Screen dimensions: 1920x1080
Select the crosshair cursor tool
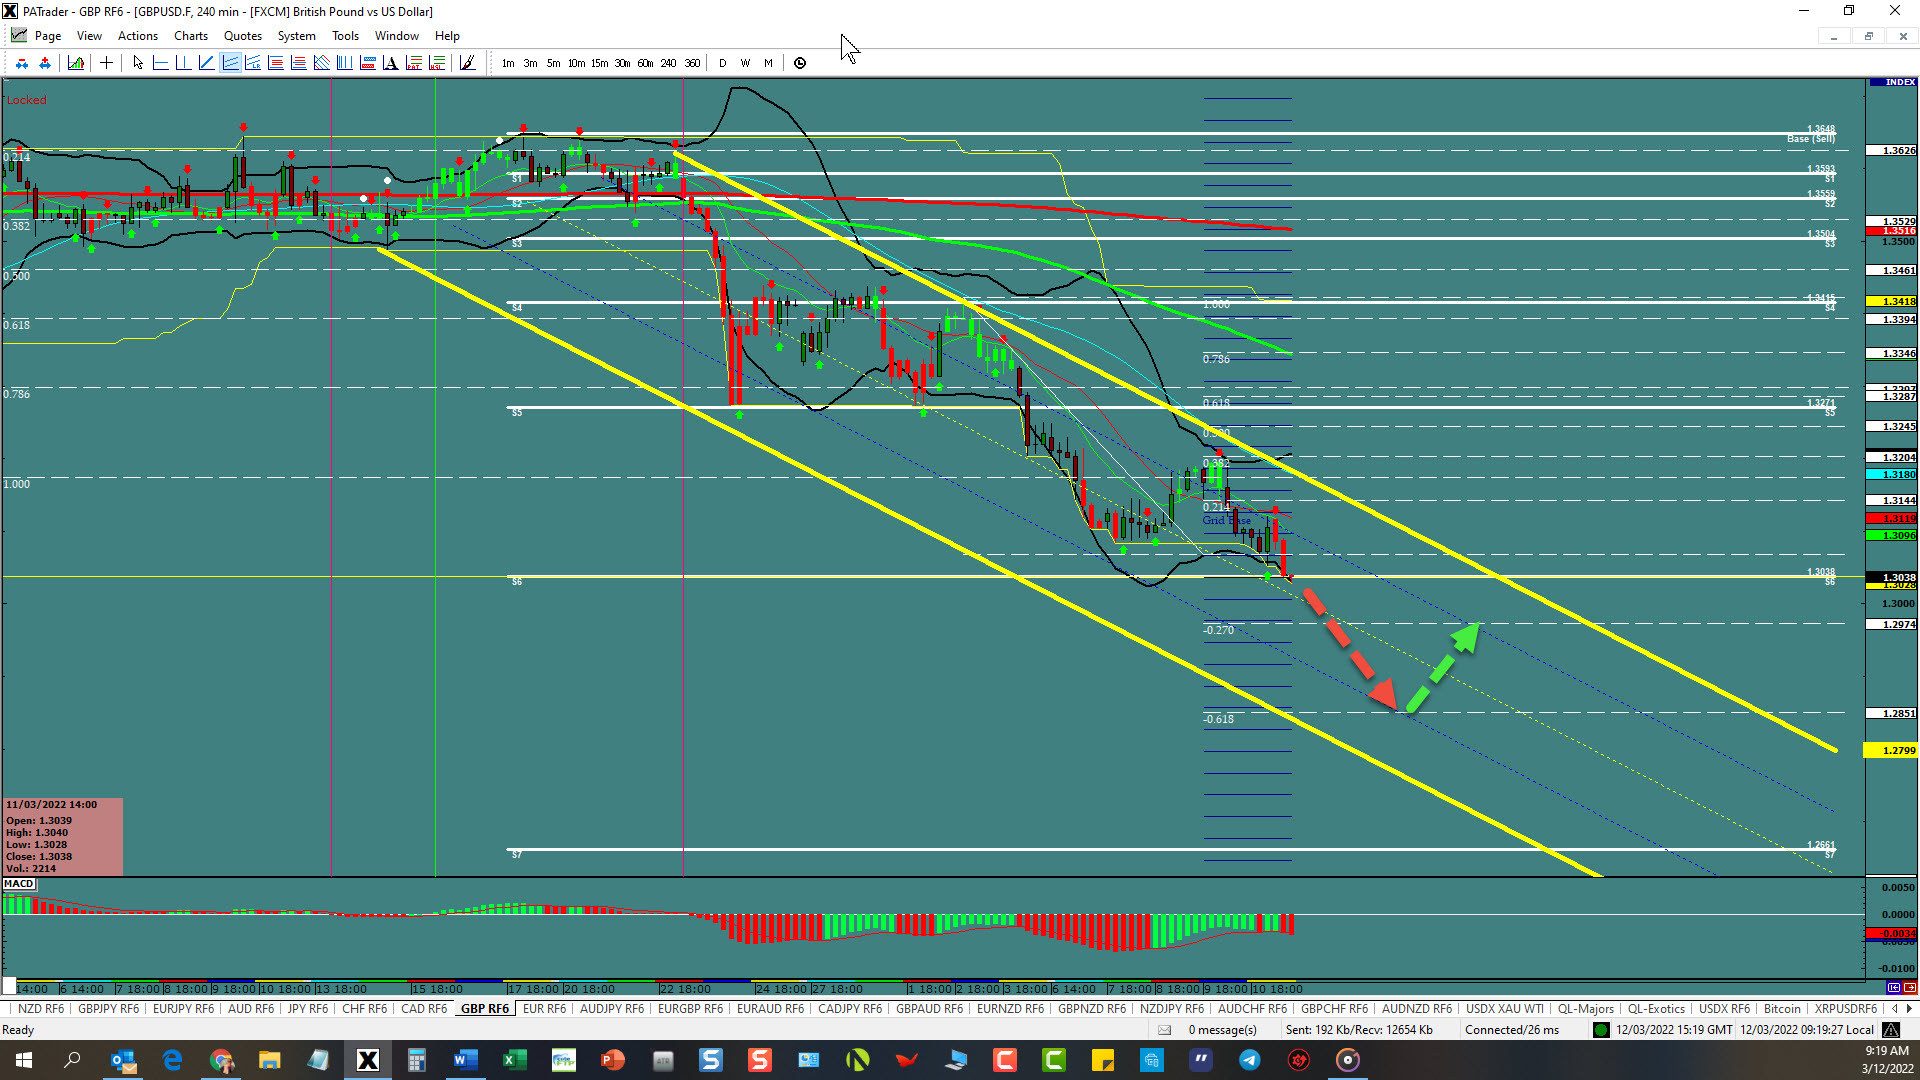coord(106,63)
